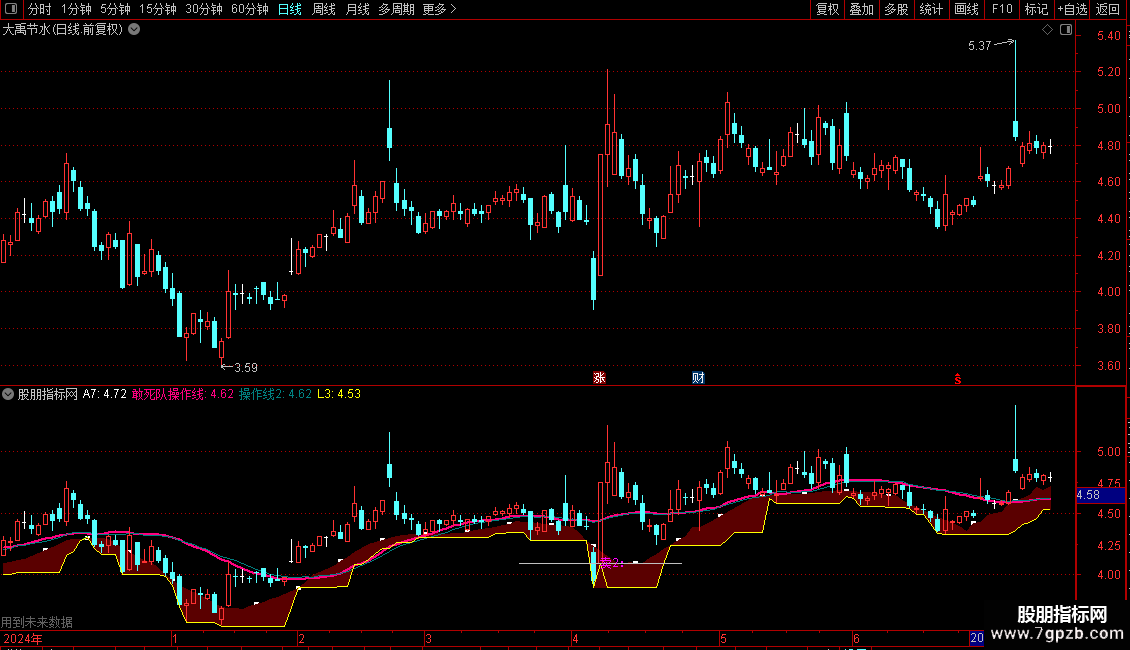
Task: Click the blue 财 financial marker
Action: pyautogui.click(x=698, y=378)
